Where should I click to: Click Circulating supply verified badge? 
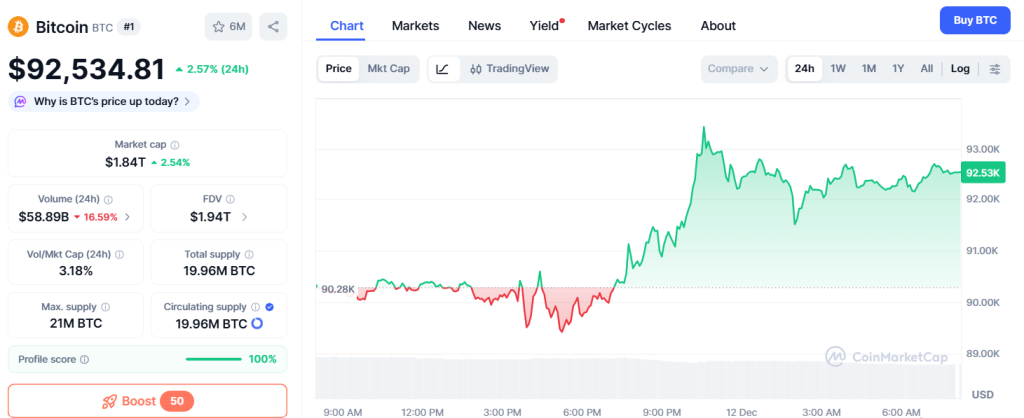click(269, 307)
